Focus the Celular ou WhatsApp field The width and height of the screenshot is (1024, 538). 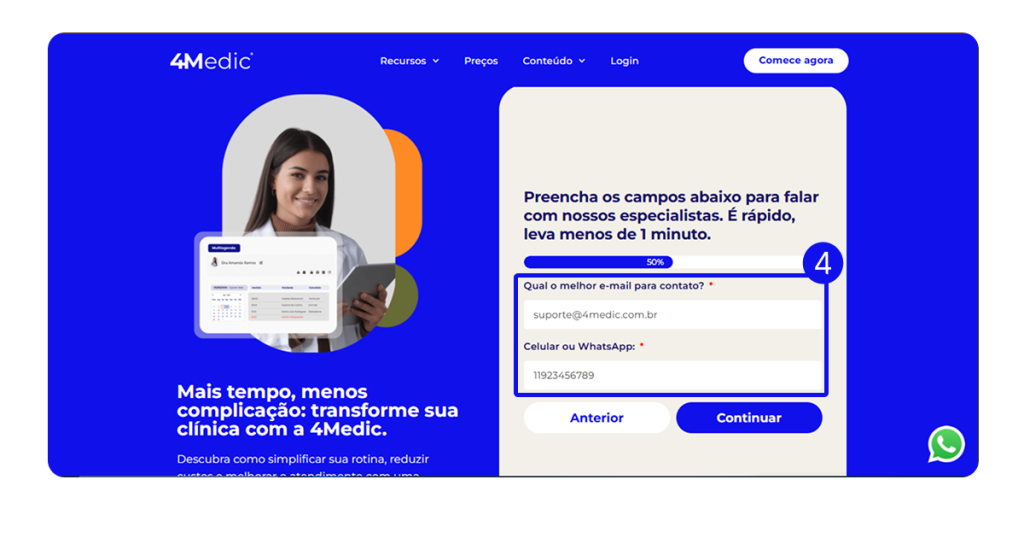[673, 375]
